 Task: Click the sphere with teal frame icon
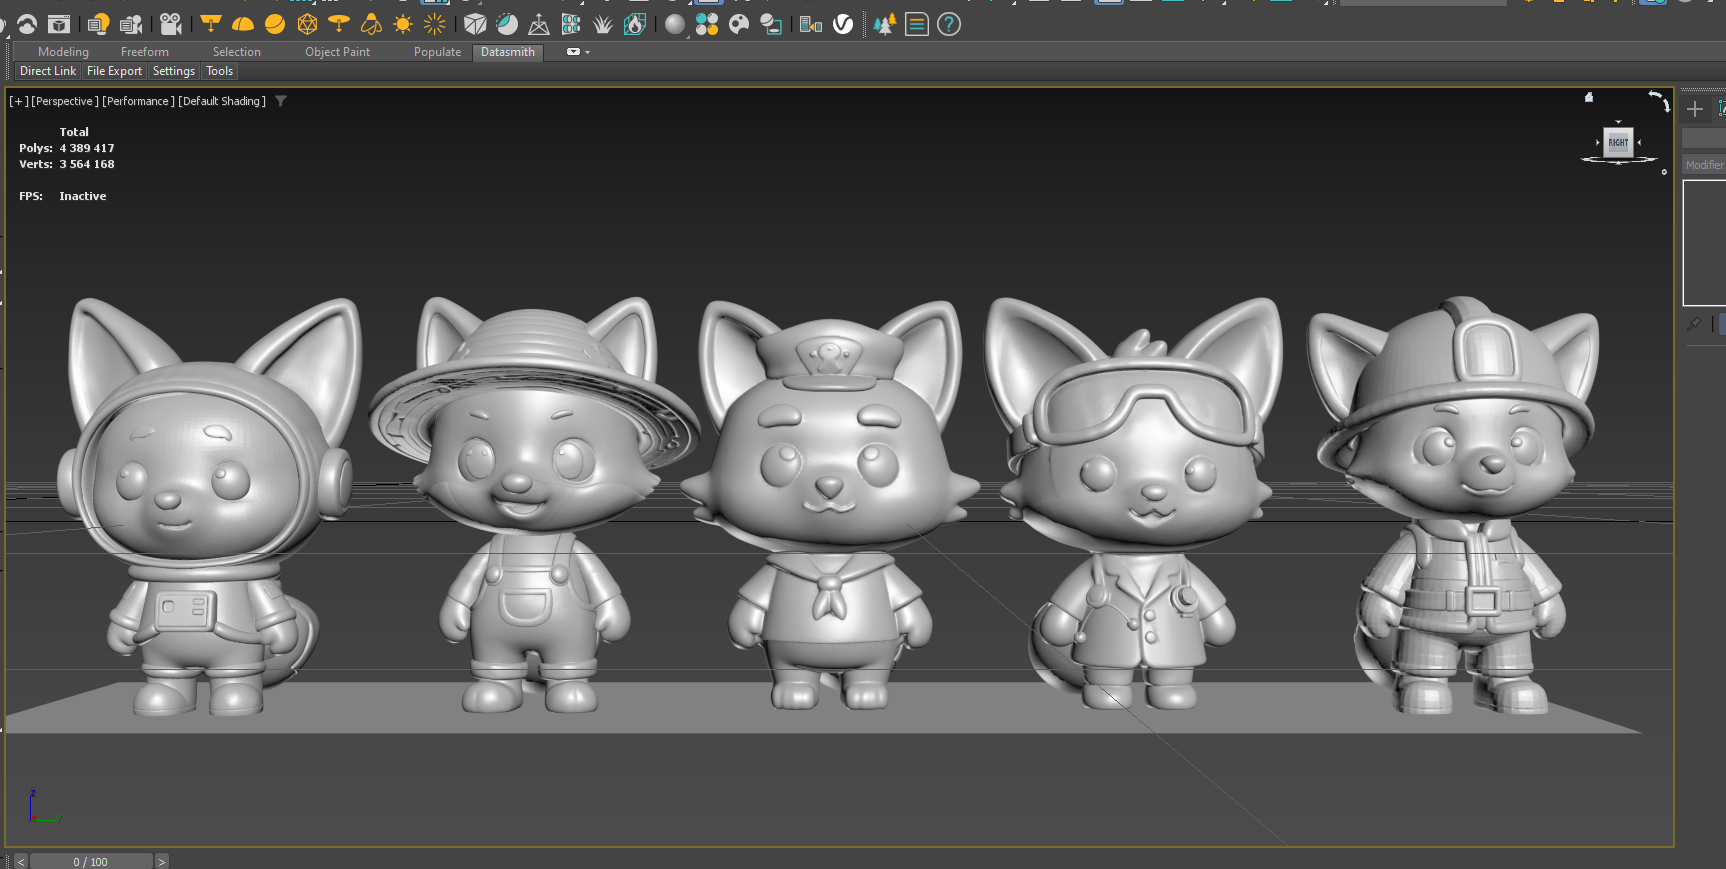tap(771, 24)
